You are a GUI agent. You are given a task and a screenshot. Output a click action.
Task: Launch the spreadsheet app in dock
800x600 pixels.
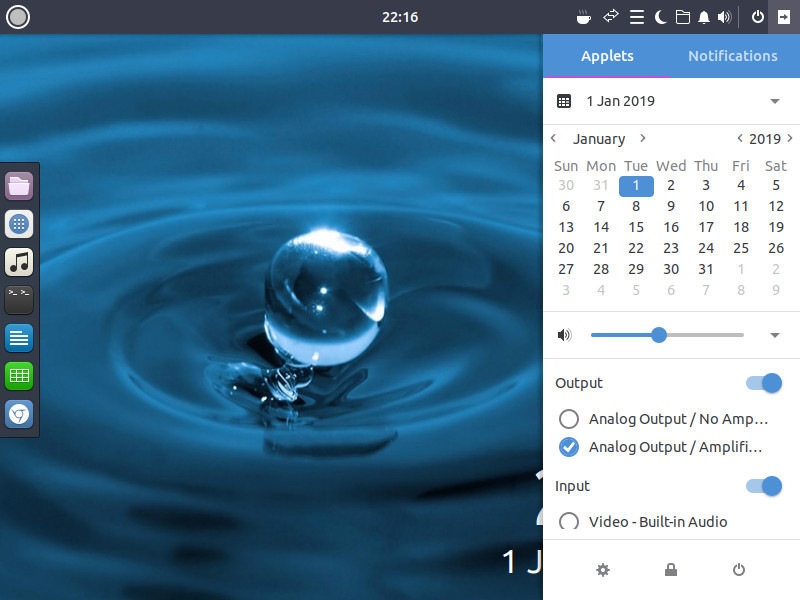pos(19,376)
